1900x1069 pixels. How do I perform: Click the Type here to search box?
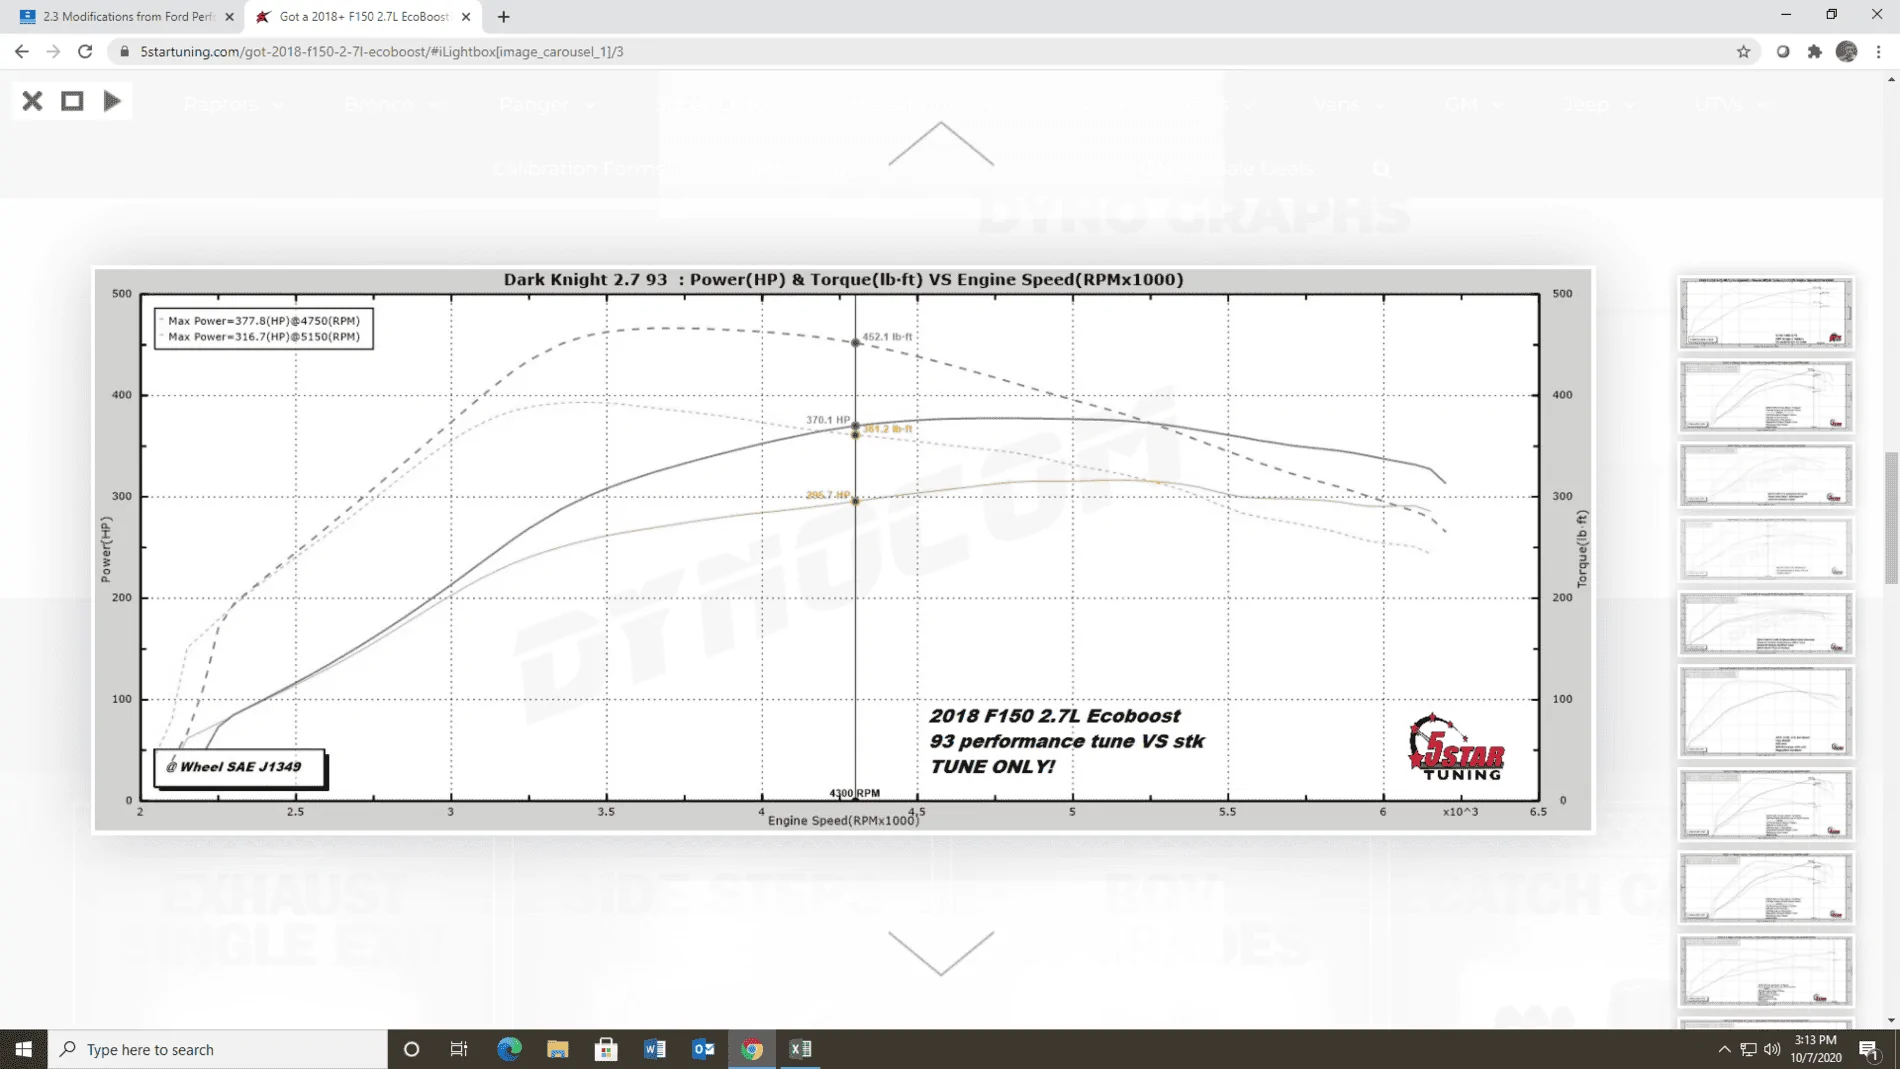coord(217,1049)
